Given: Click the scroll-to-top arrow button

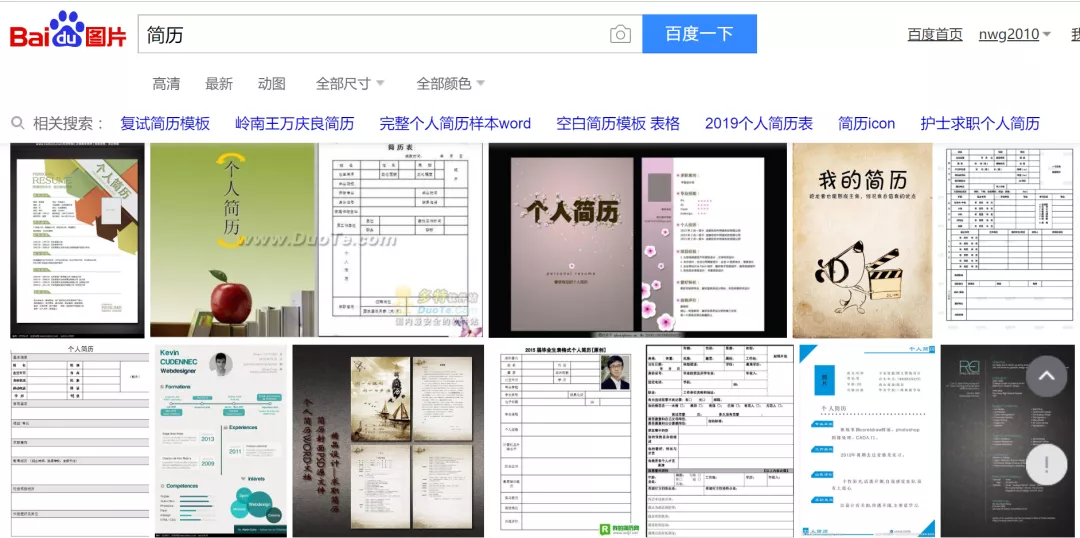Looking at the screenshot, I should pos(1046,376).
